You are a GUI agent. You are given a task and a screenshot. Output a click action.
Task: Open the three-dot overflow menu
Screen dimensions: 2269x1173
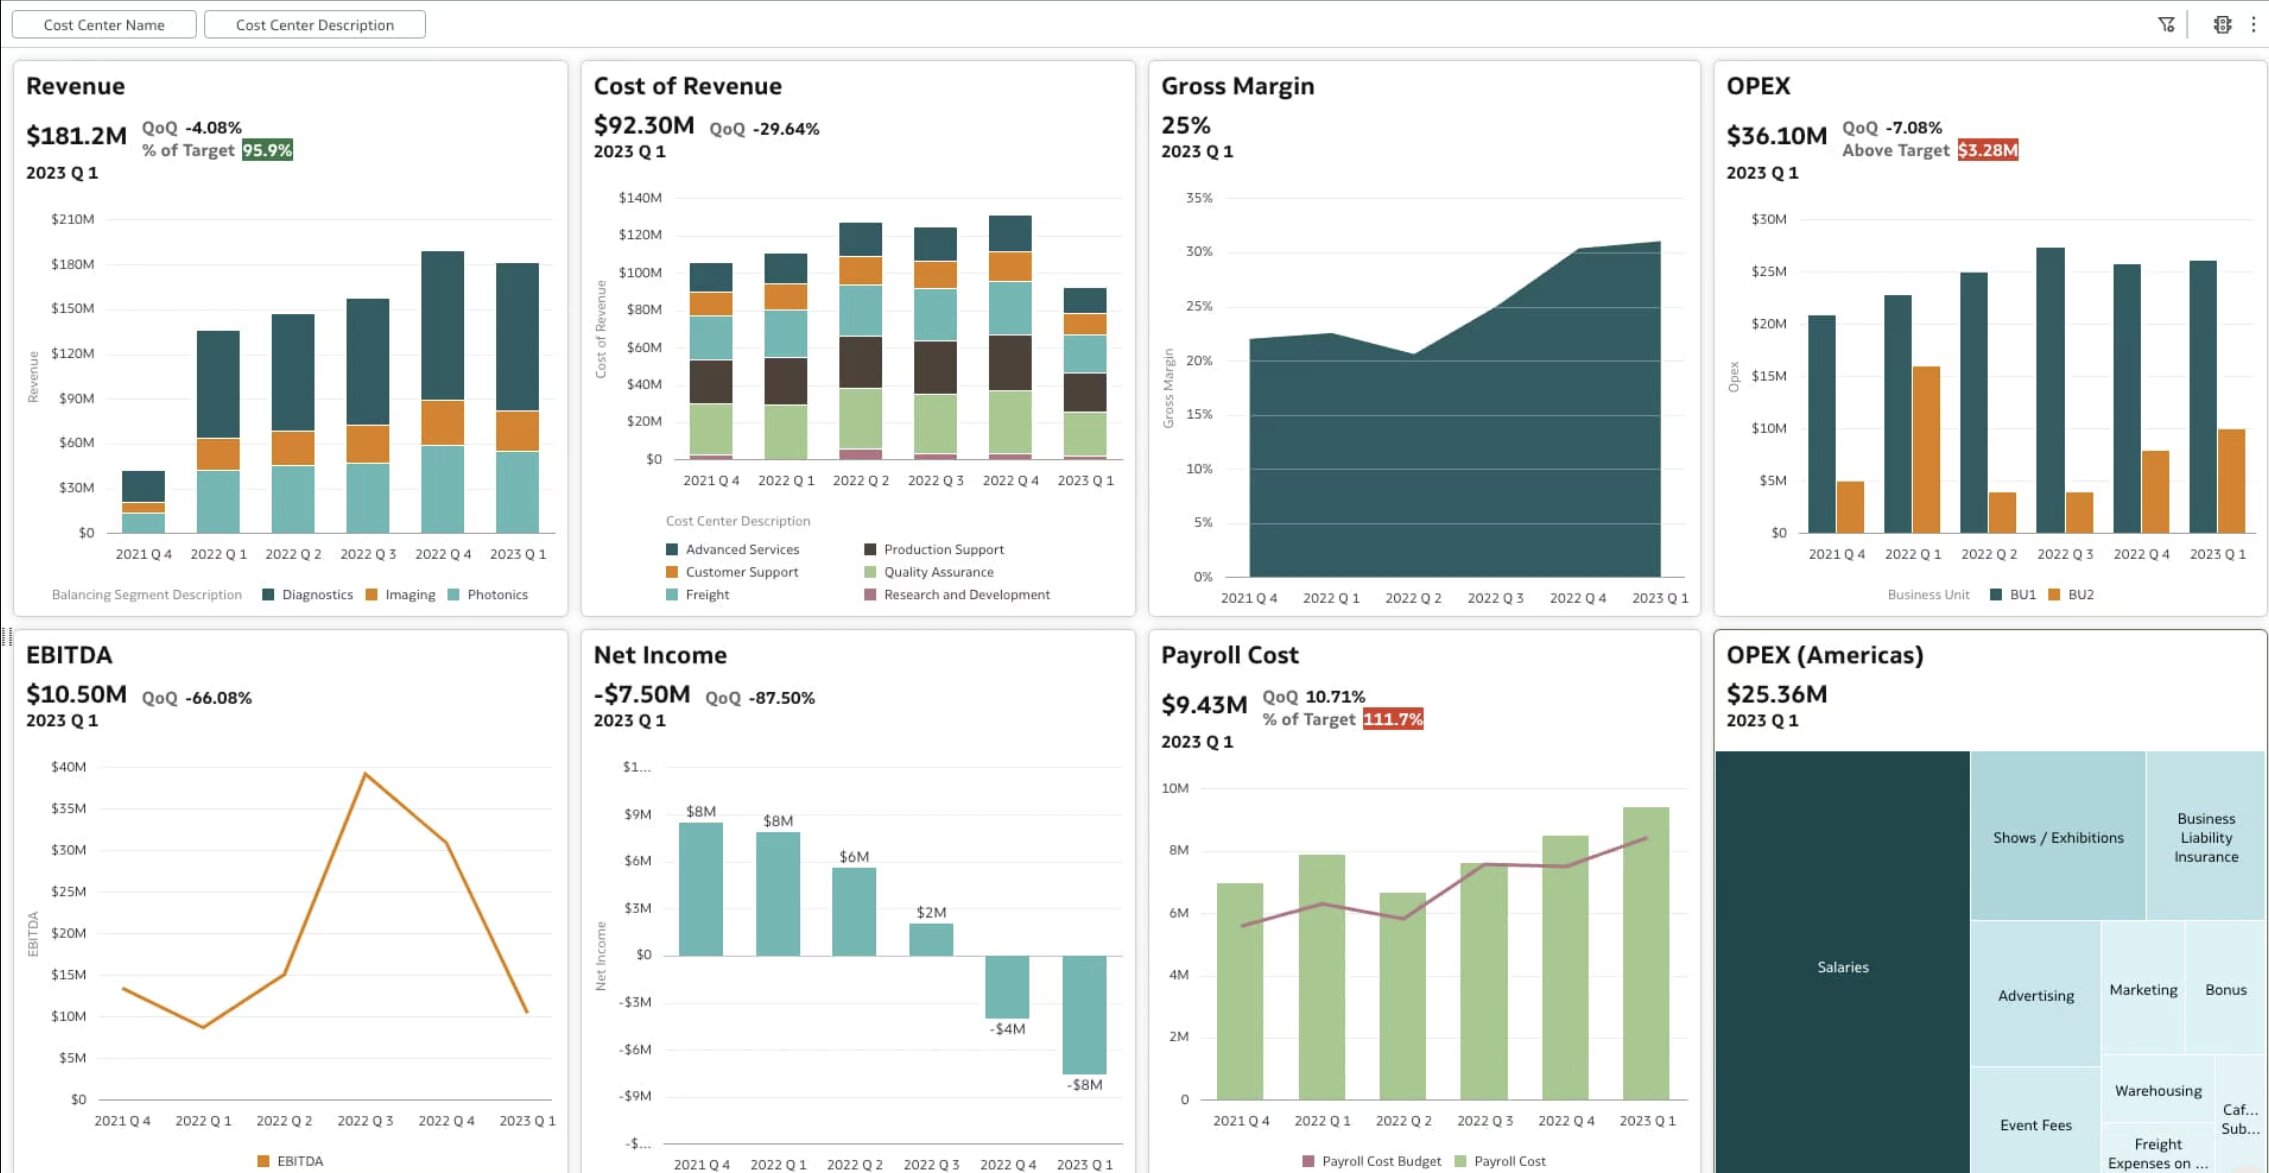pos(2253,24)
